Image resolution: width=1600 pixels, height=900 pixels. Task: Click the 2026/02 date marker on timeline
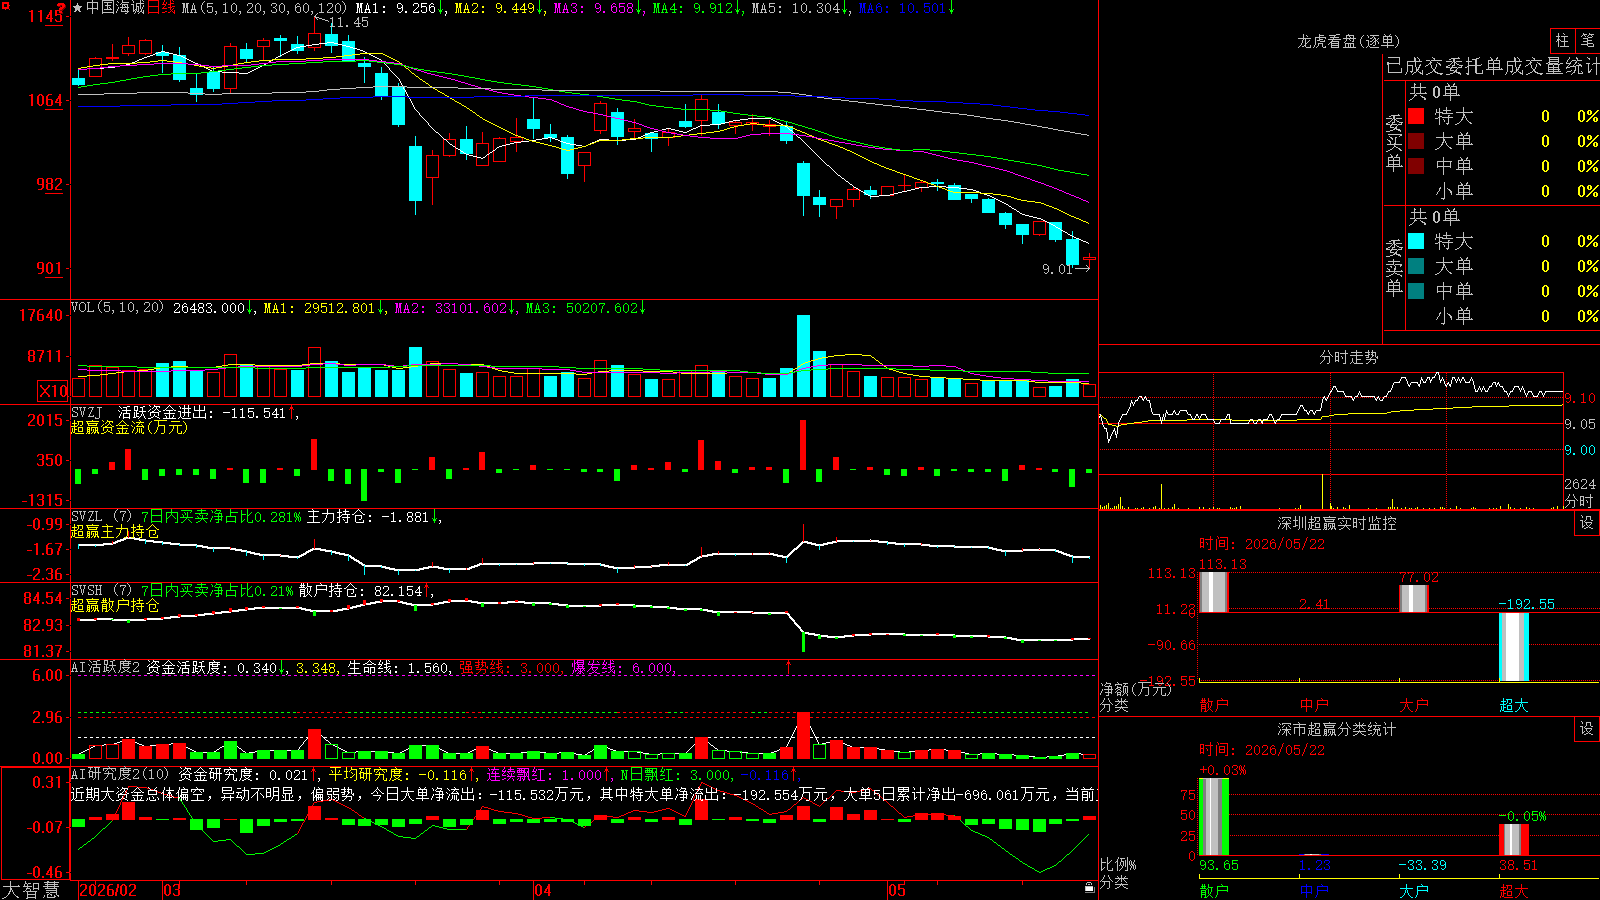(x=108, y=890)
